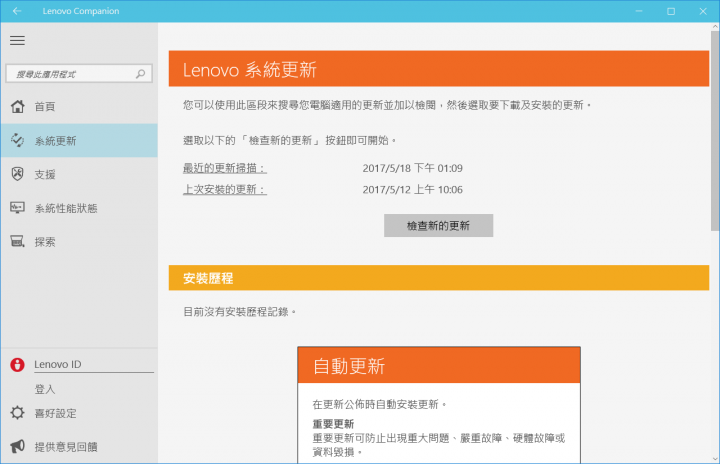Click the 提供意見回饋 megaphone icon
720x464 pixels.
pyautogui.click(x=17, y=446)
